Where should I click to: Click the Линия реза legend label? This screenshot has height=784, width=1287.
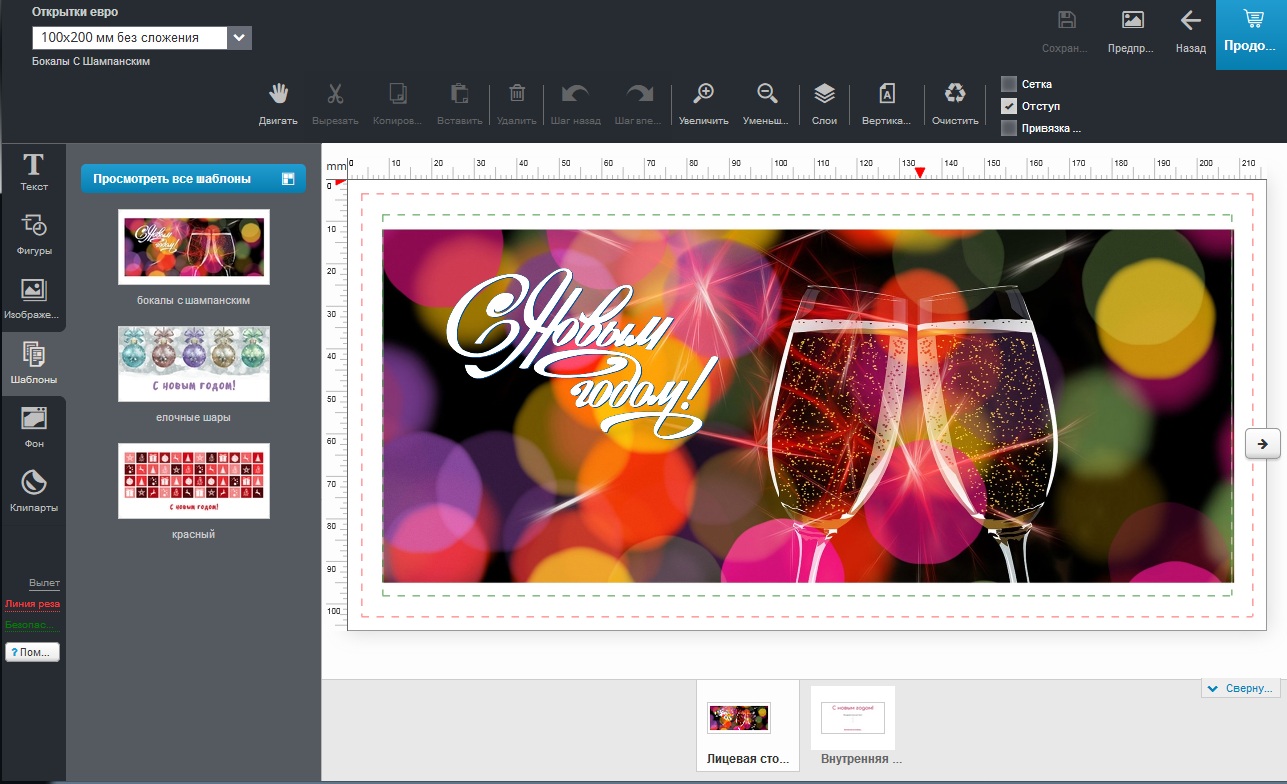32,604
